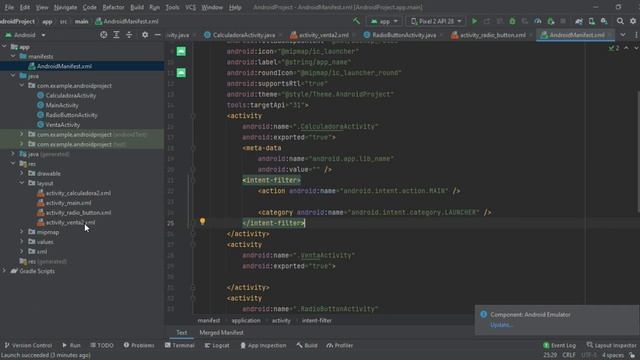Expand the drawable folder
The height and width of the screenshot is (360, 640).
coord(22,173)
